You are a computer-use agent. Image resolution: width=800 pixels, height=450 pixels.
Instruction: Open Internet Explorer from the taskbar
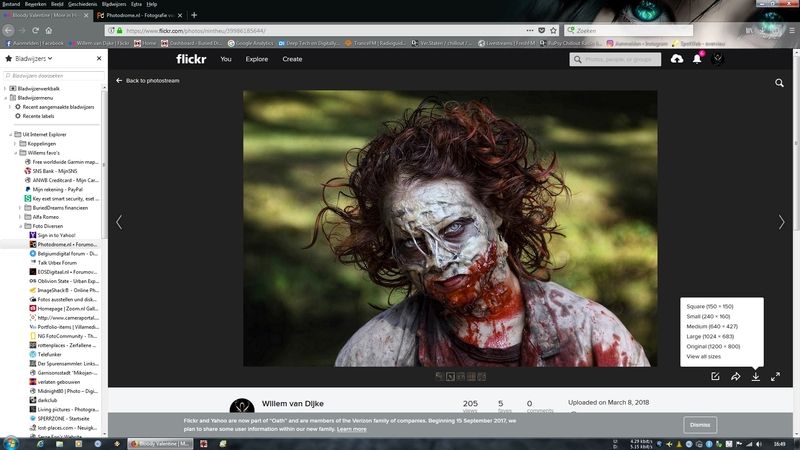pos(40,444)
